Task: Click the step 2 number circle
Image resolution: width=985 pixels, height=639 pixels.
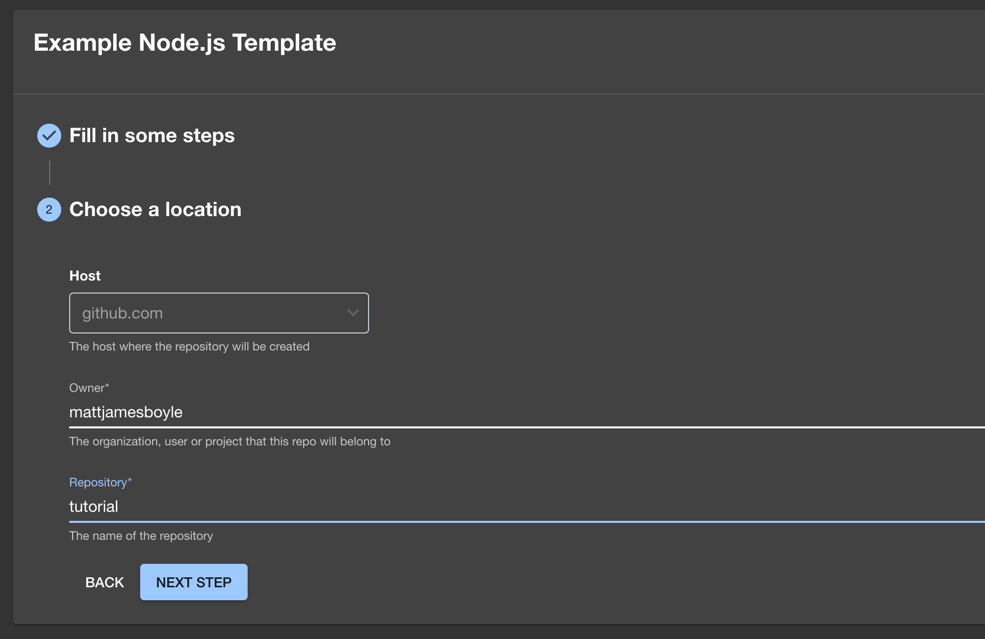Action: [49, 210]
